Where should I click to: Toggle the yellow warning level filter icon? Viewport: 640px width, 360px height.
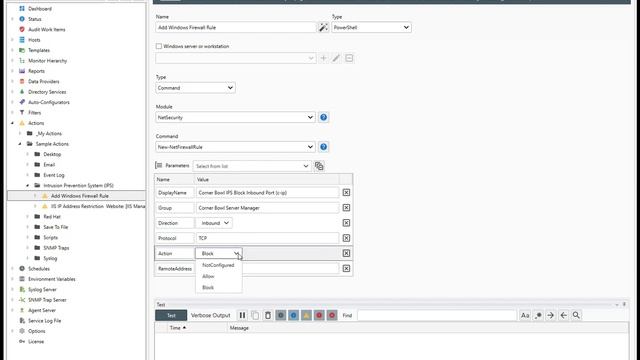pos(306,315)
